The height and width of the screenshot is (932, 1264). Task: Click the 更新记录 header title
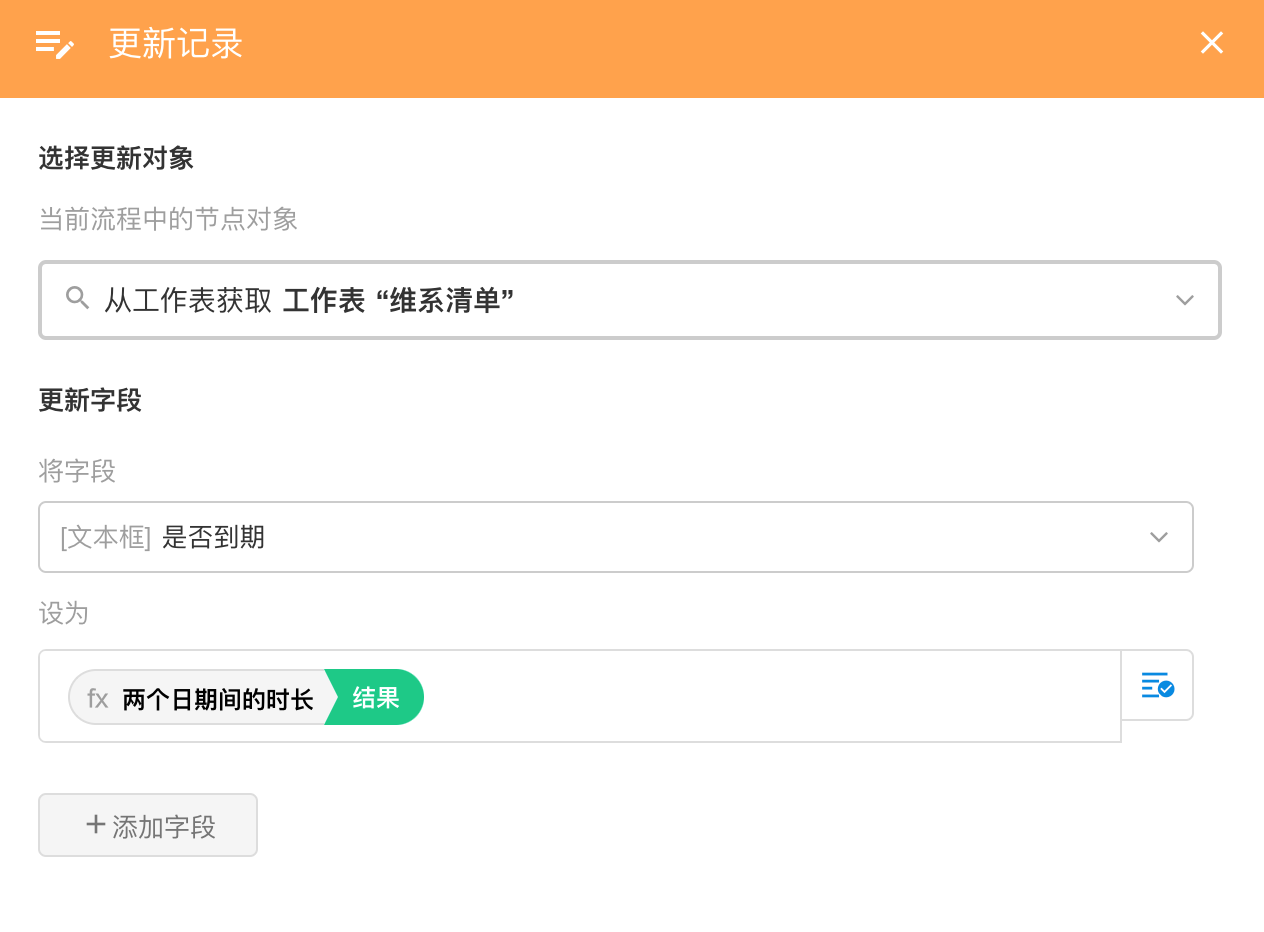(176, 44)
